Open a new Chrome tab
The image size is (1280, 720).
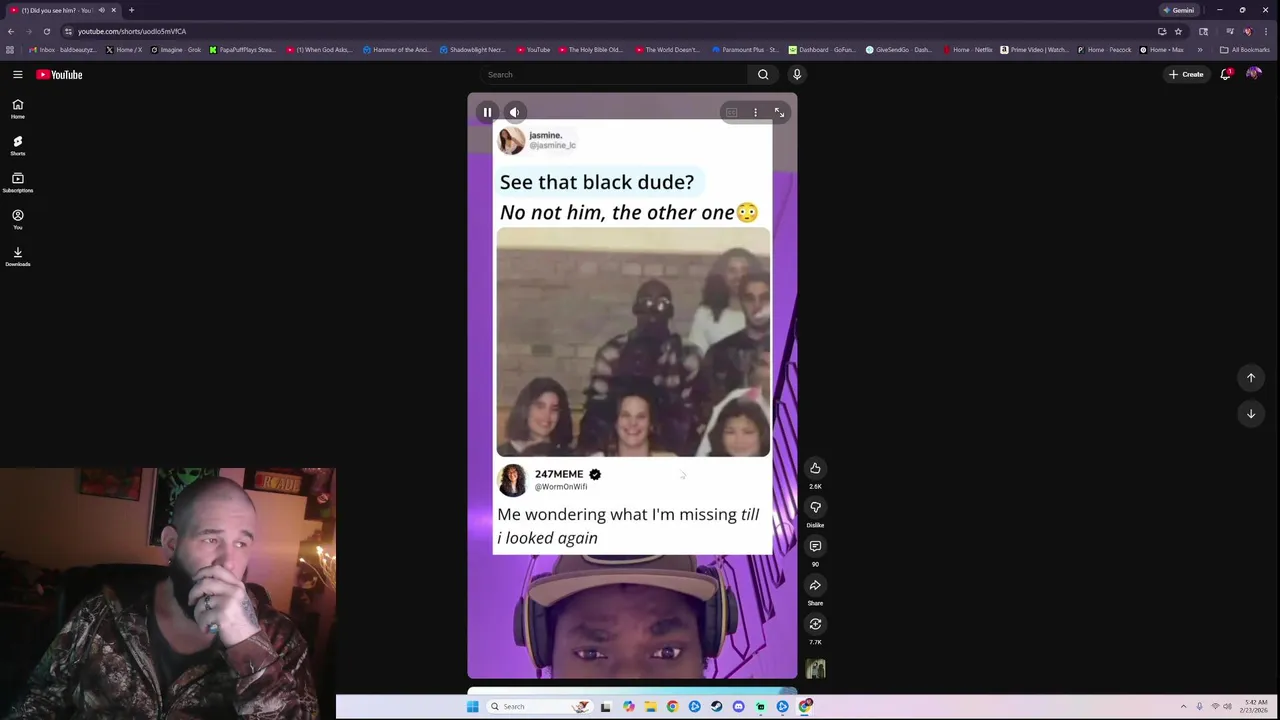[x=131, y=10]
